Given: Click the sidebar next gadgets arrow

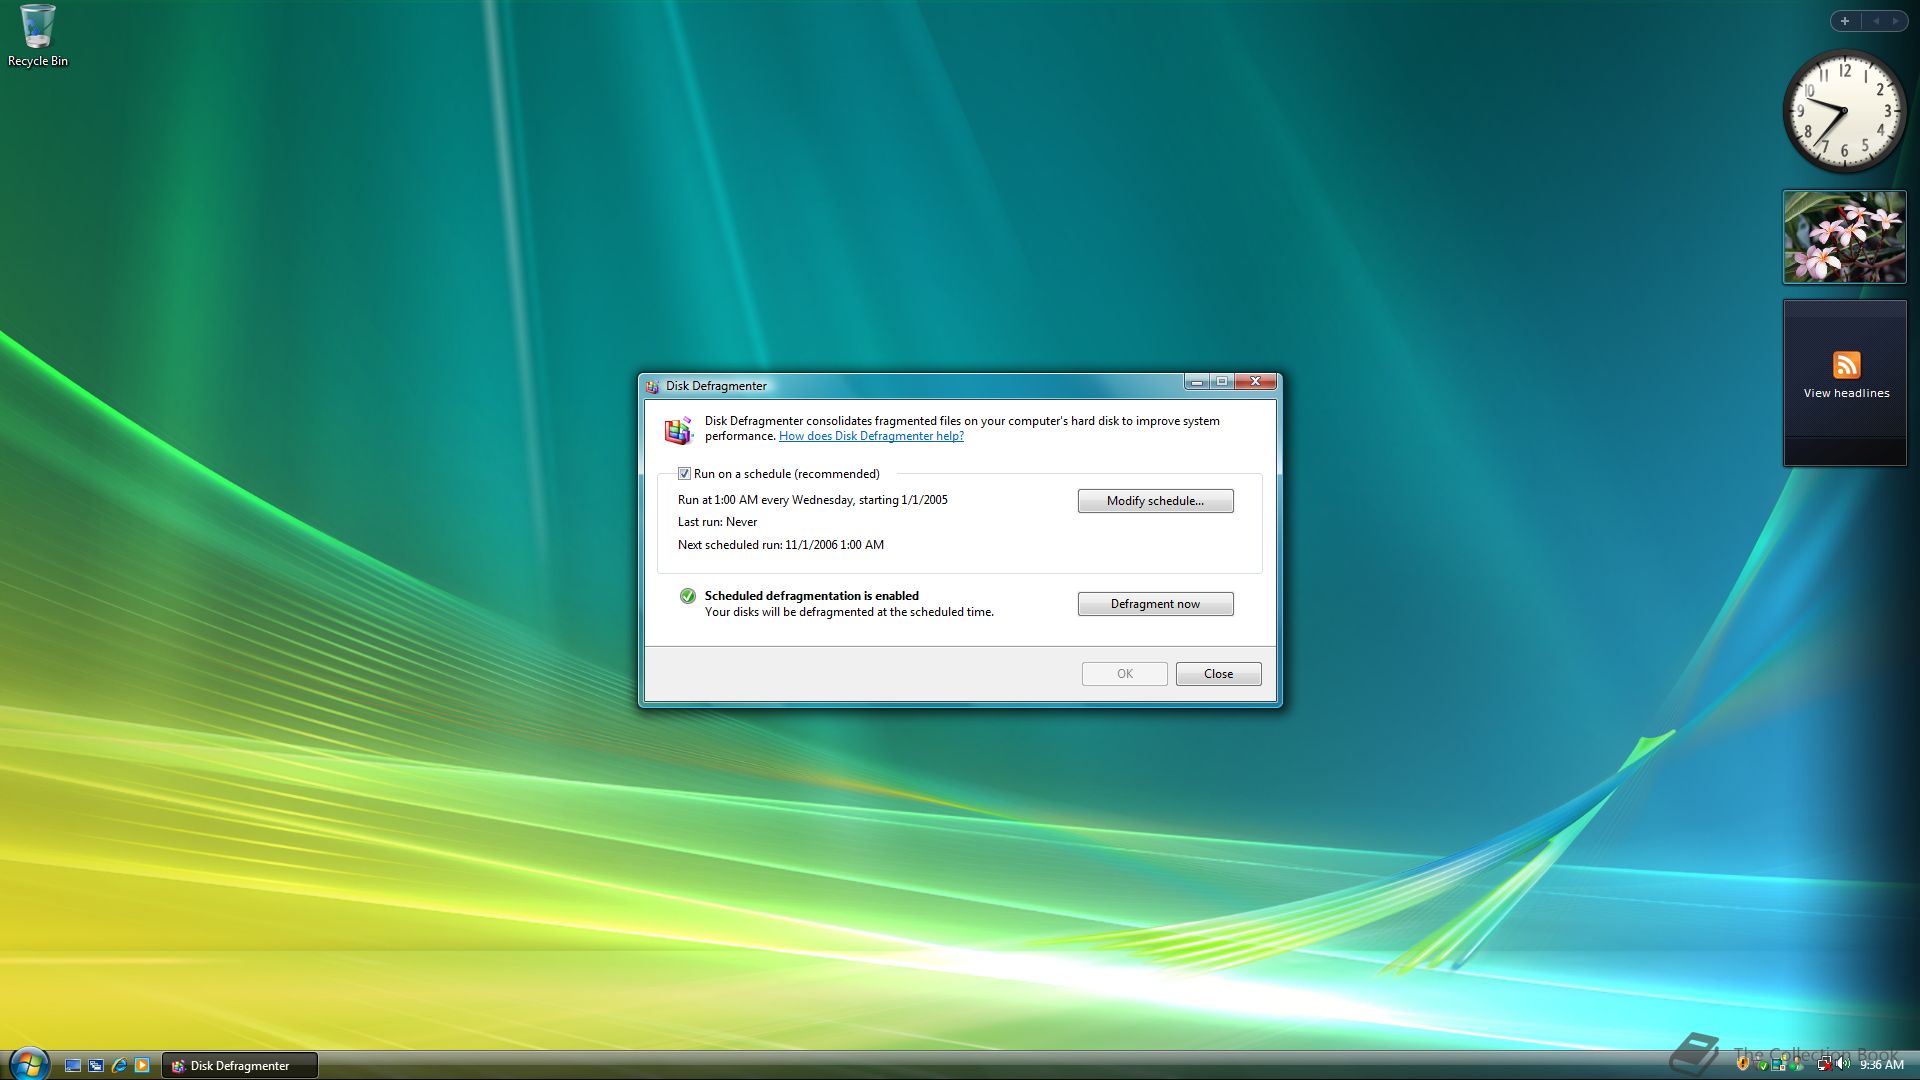Looking at the screenshot, I should (1896, 21).
